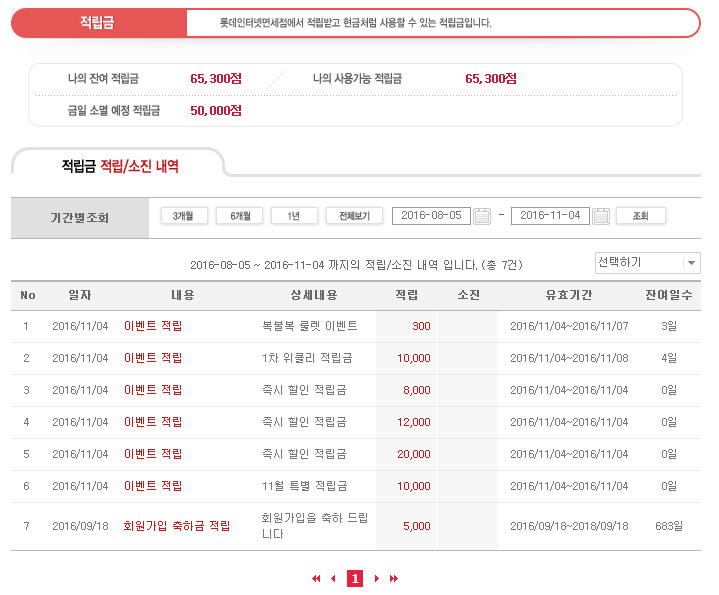The image size is (719, 595).
Task: Open the start date calendar picker icon
Action: tap(481, 216)
